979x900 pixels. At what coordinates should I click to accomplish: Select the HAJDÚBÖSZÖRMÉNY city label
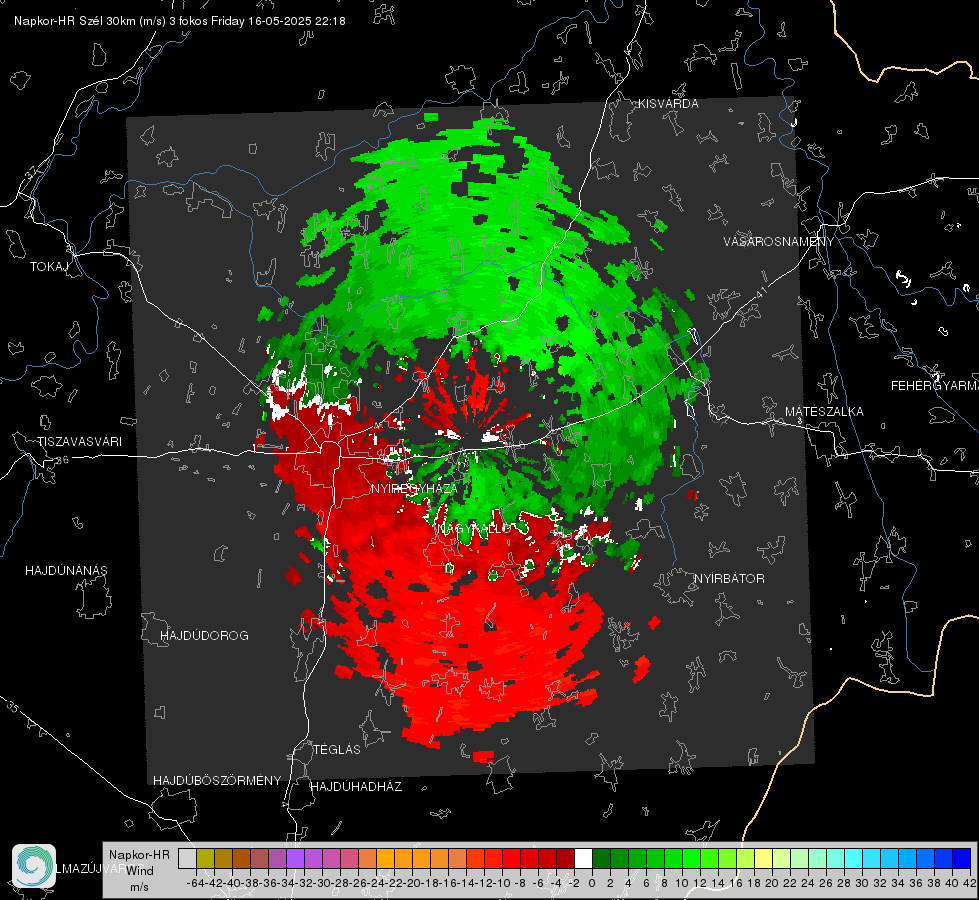click(x=217, y=780)
